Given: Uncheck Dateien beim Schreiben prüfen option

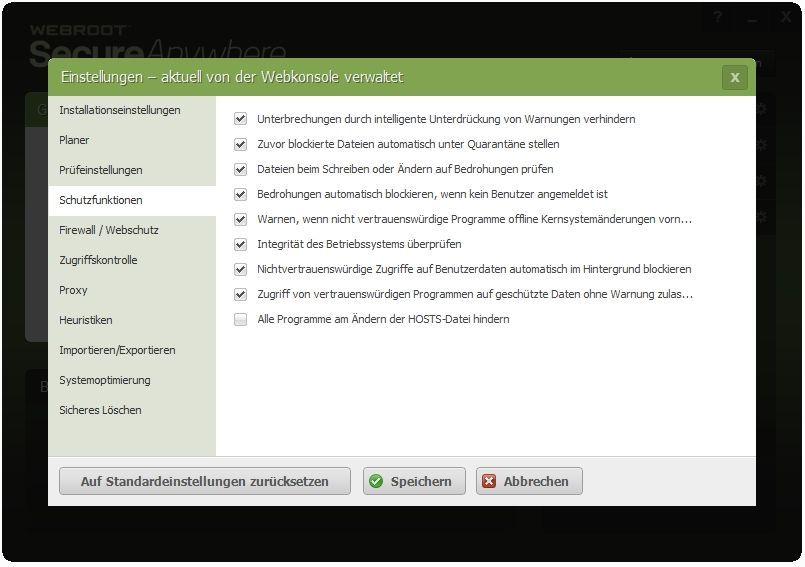Looking at the screenshot, I should [240, 169].
